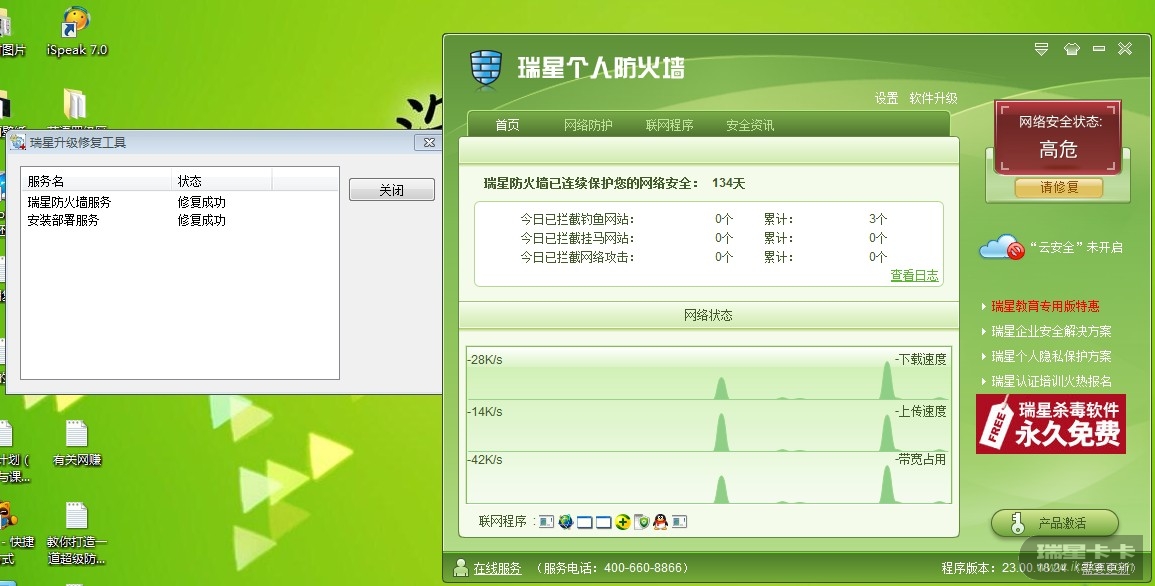Select the 安装部署服务 row
This screenshot has width=1155, height=586.
point(180,220)
